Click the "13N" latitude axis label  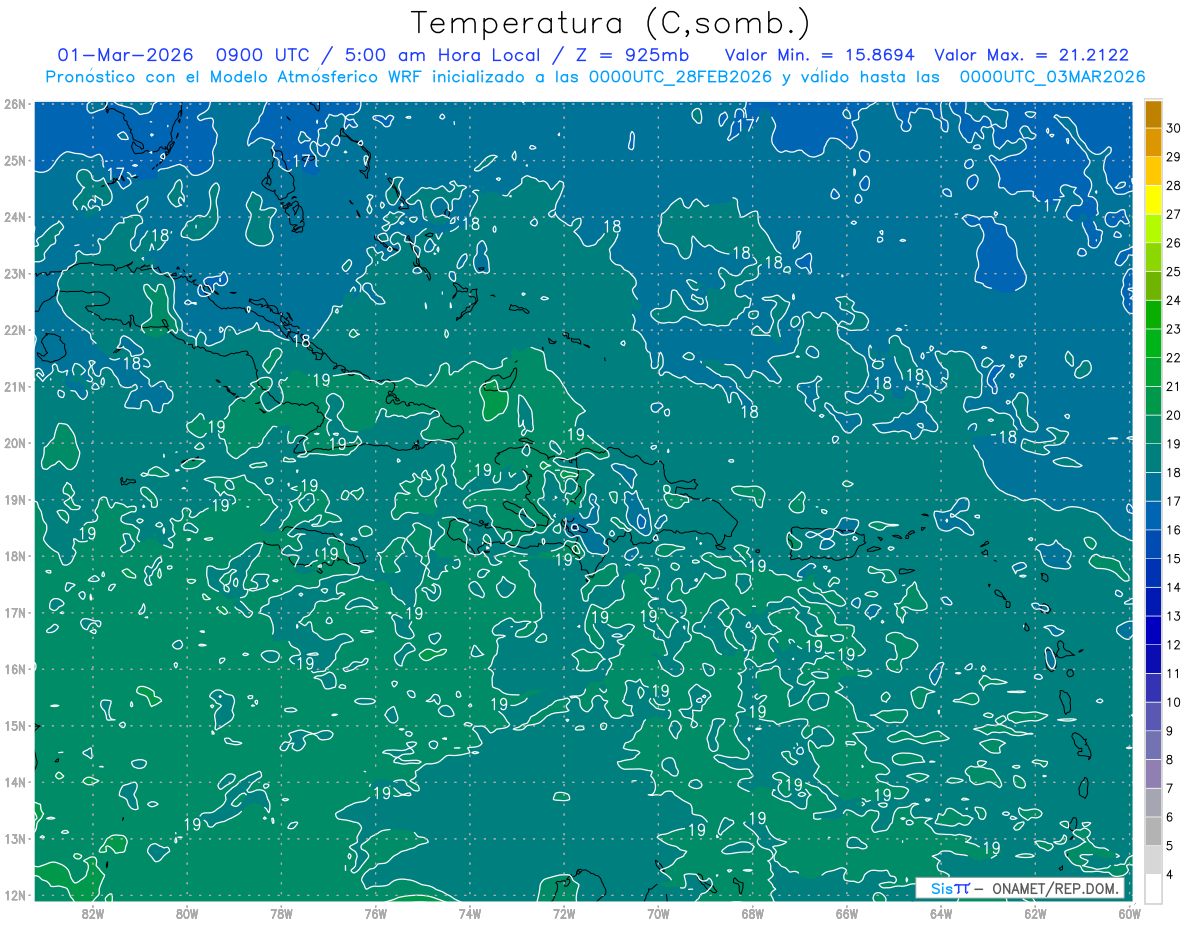15,839
